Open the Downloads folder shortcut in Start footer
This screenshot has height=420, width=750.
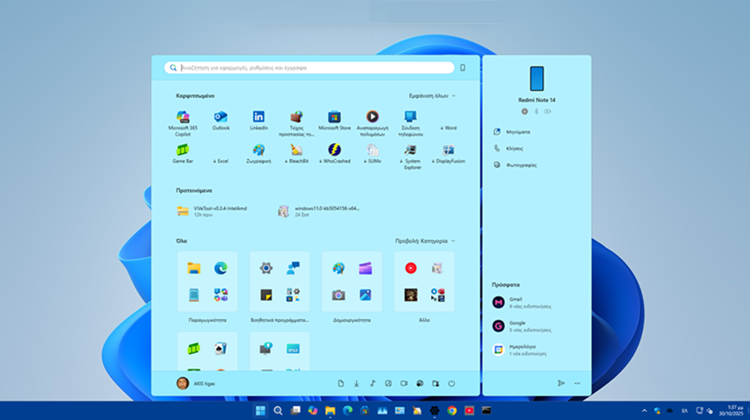[x=356, y=384]
